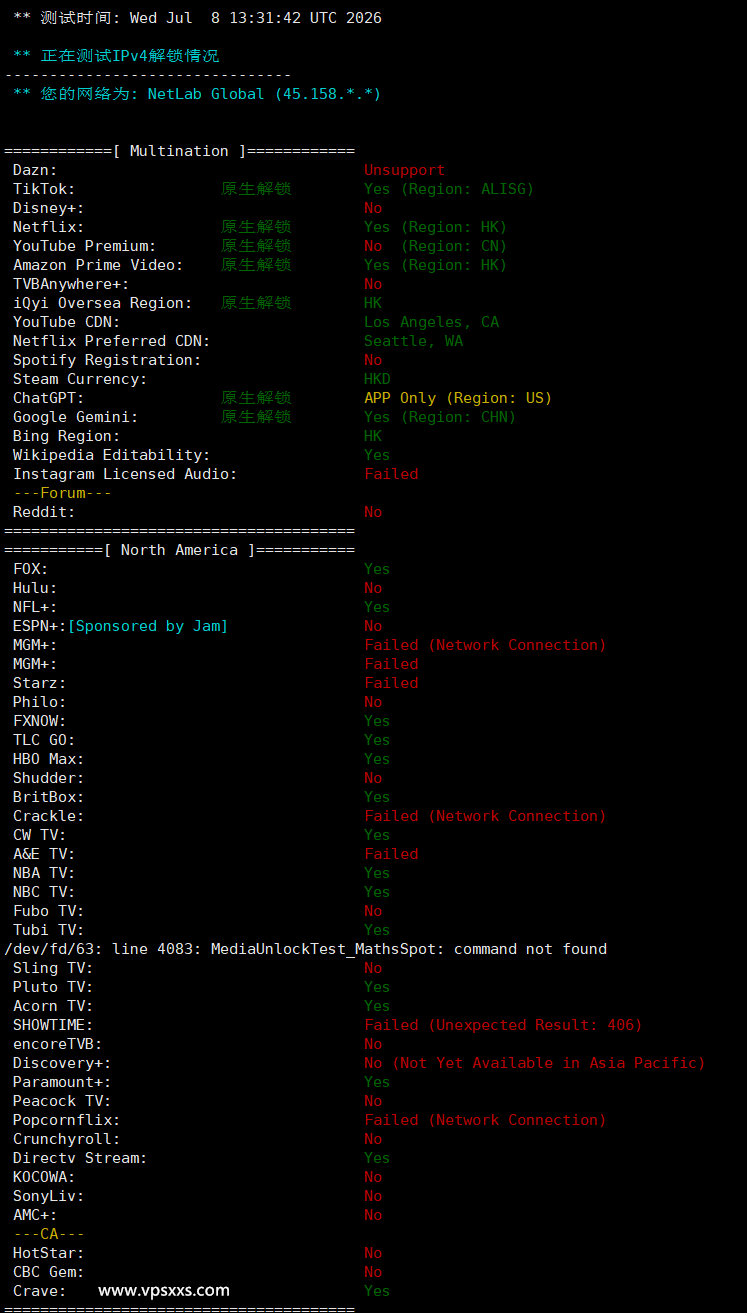The image size is (747, 1313).
Task: Click the CA subsection label
Action: tap(49, 1234)
